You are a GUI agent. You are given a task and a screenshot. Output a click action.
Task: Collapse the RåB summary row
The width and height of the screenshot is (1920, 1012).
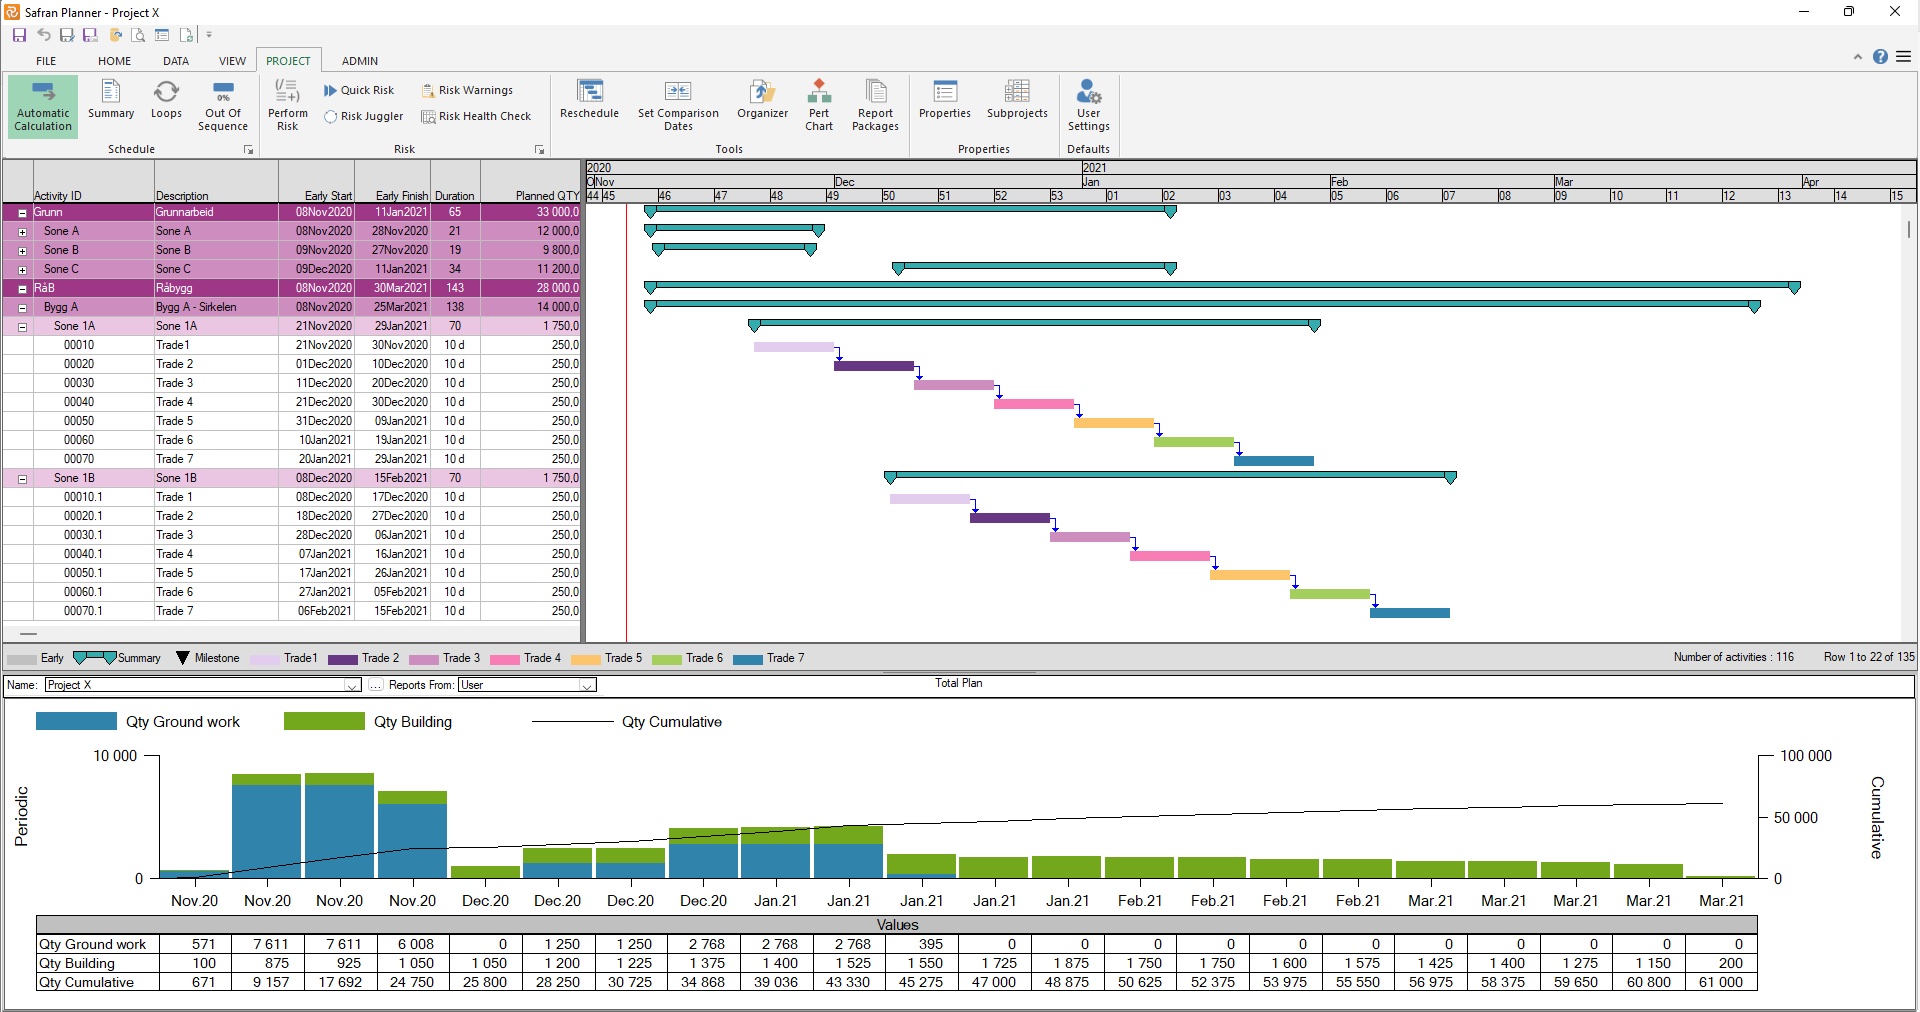tap(22, 289)
